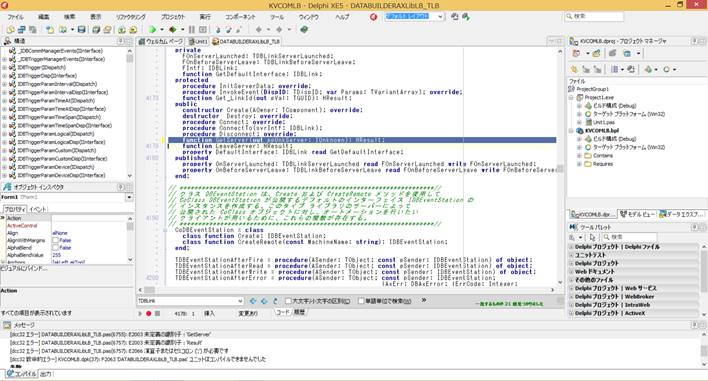This screenshot has height=381, width=708.
Task: Switch to the Model View tab
Action: pyautogui.click(x=637, y=214)
